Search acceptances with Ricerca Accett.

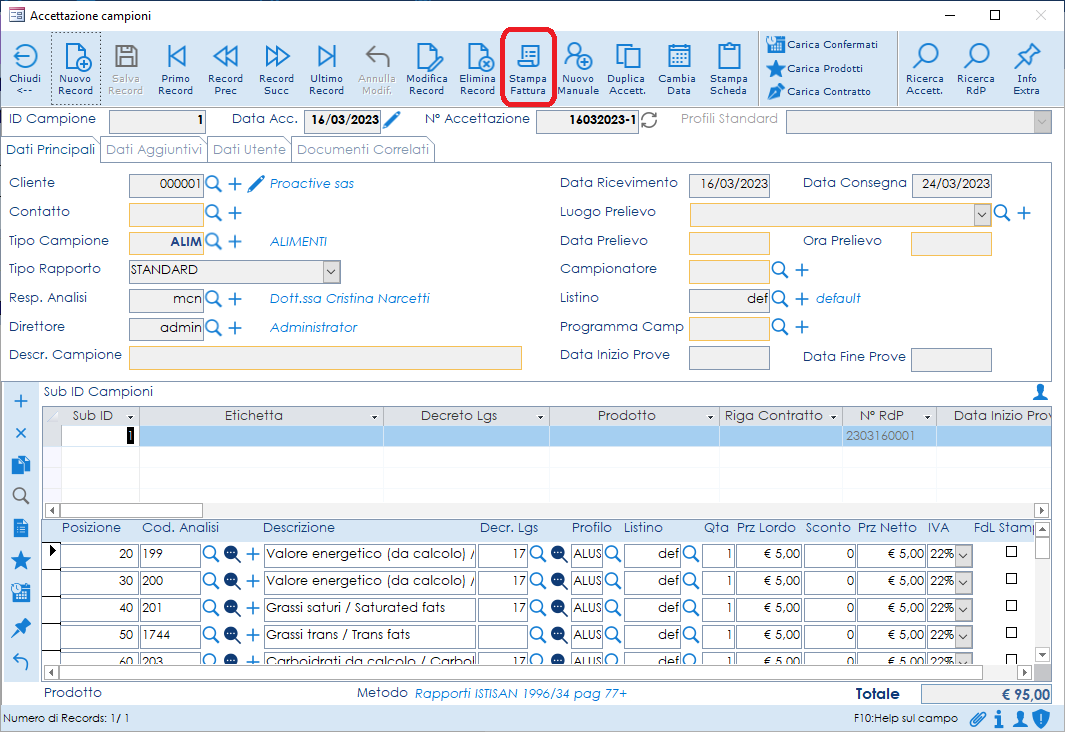925,69
